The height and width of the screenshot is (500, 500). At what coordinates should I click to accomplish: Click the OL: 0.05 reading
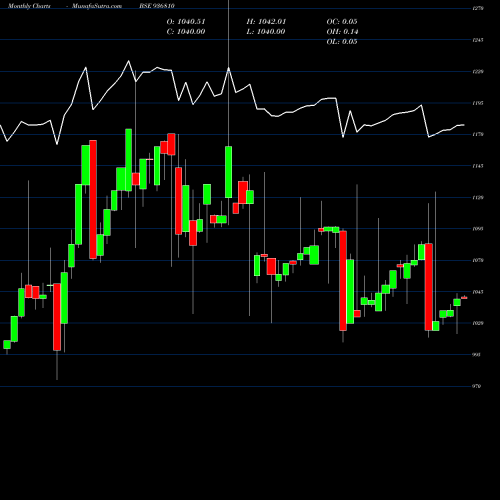pyautogui.click(x=342, y=42)
